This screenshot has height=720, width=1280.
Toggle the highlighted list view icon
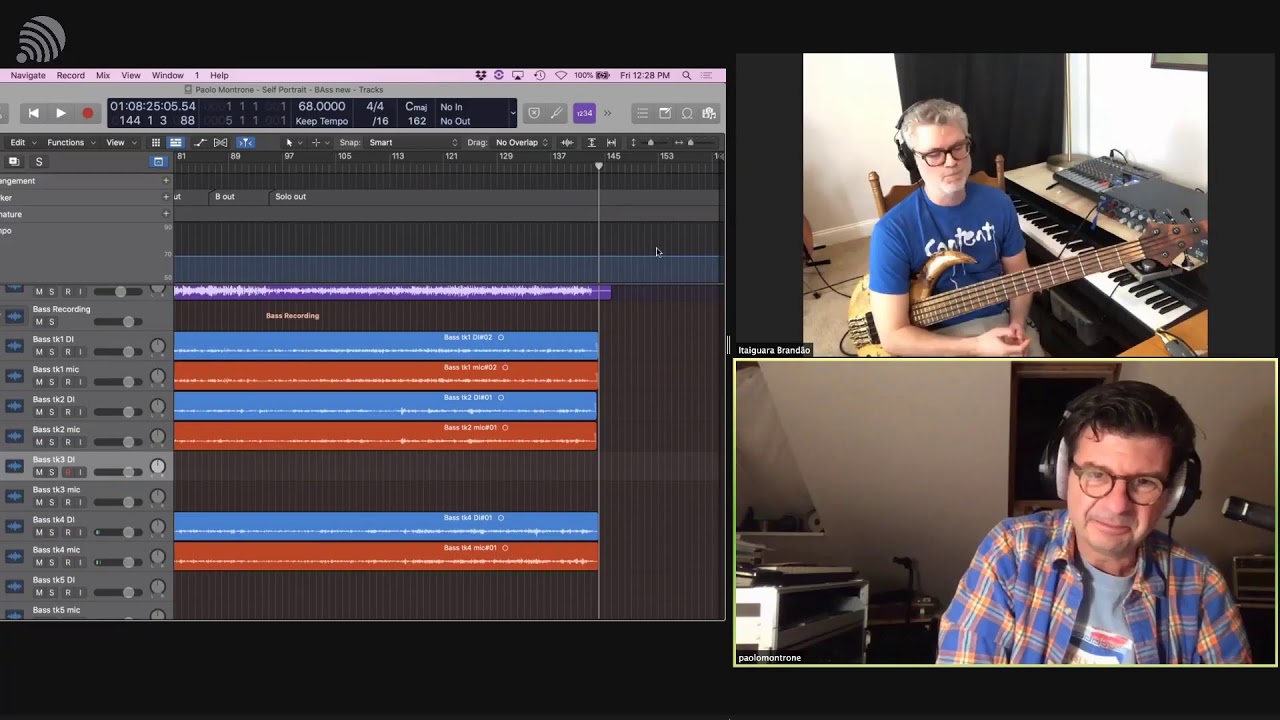coord(175,142)
